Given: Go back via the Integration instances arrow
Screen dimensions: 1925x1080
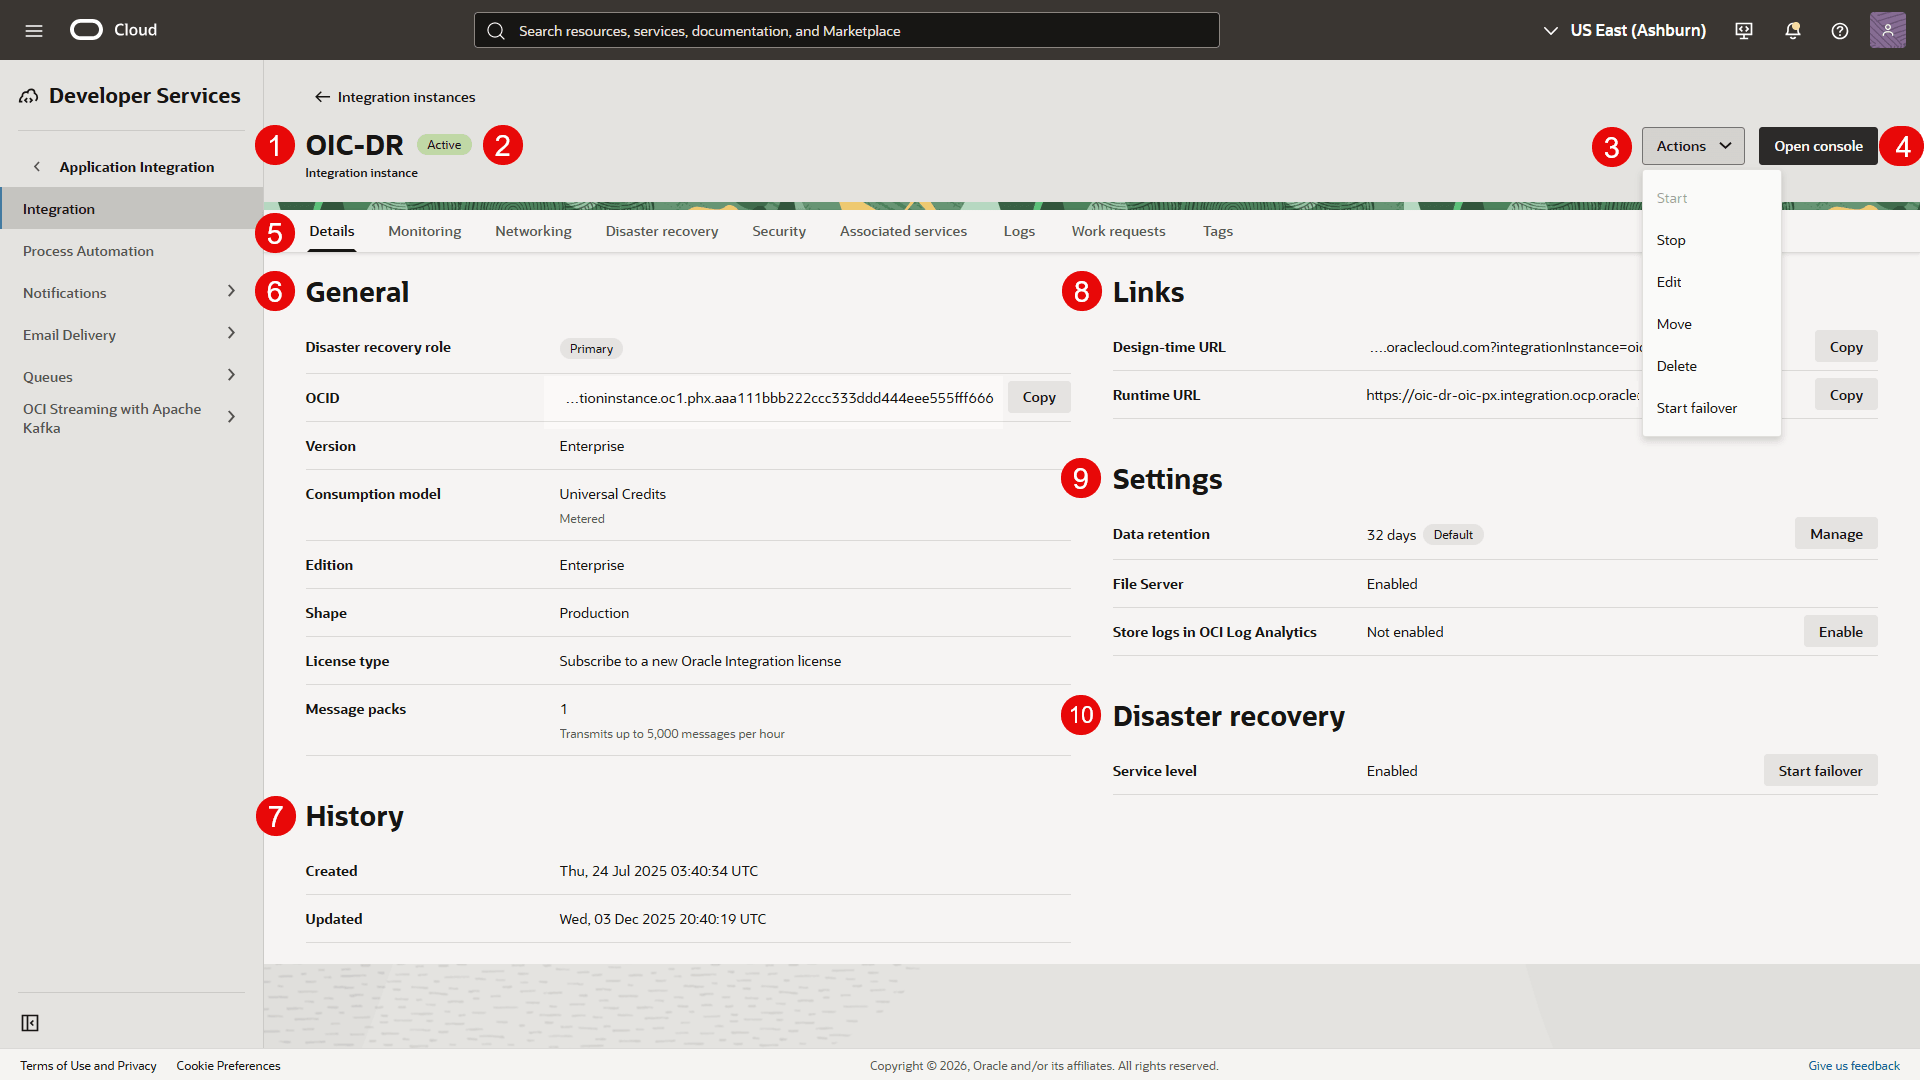Looking at the screenshot, I should 322,96.
